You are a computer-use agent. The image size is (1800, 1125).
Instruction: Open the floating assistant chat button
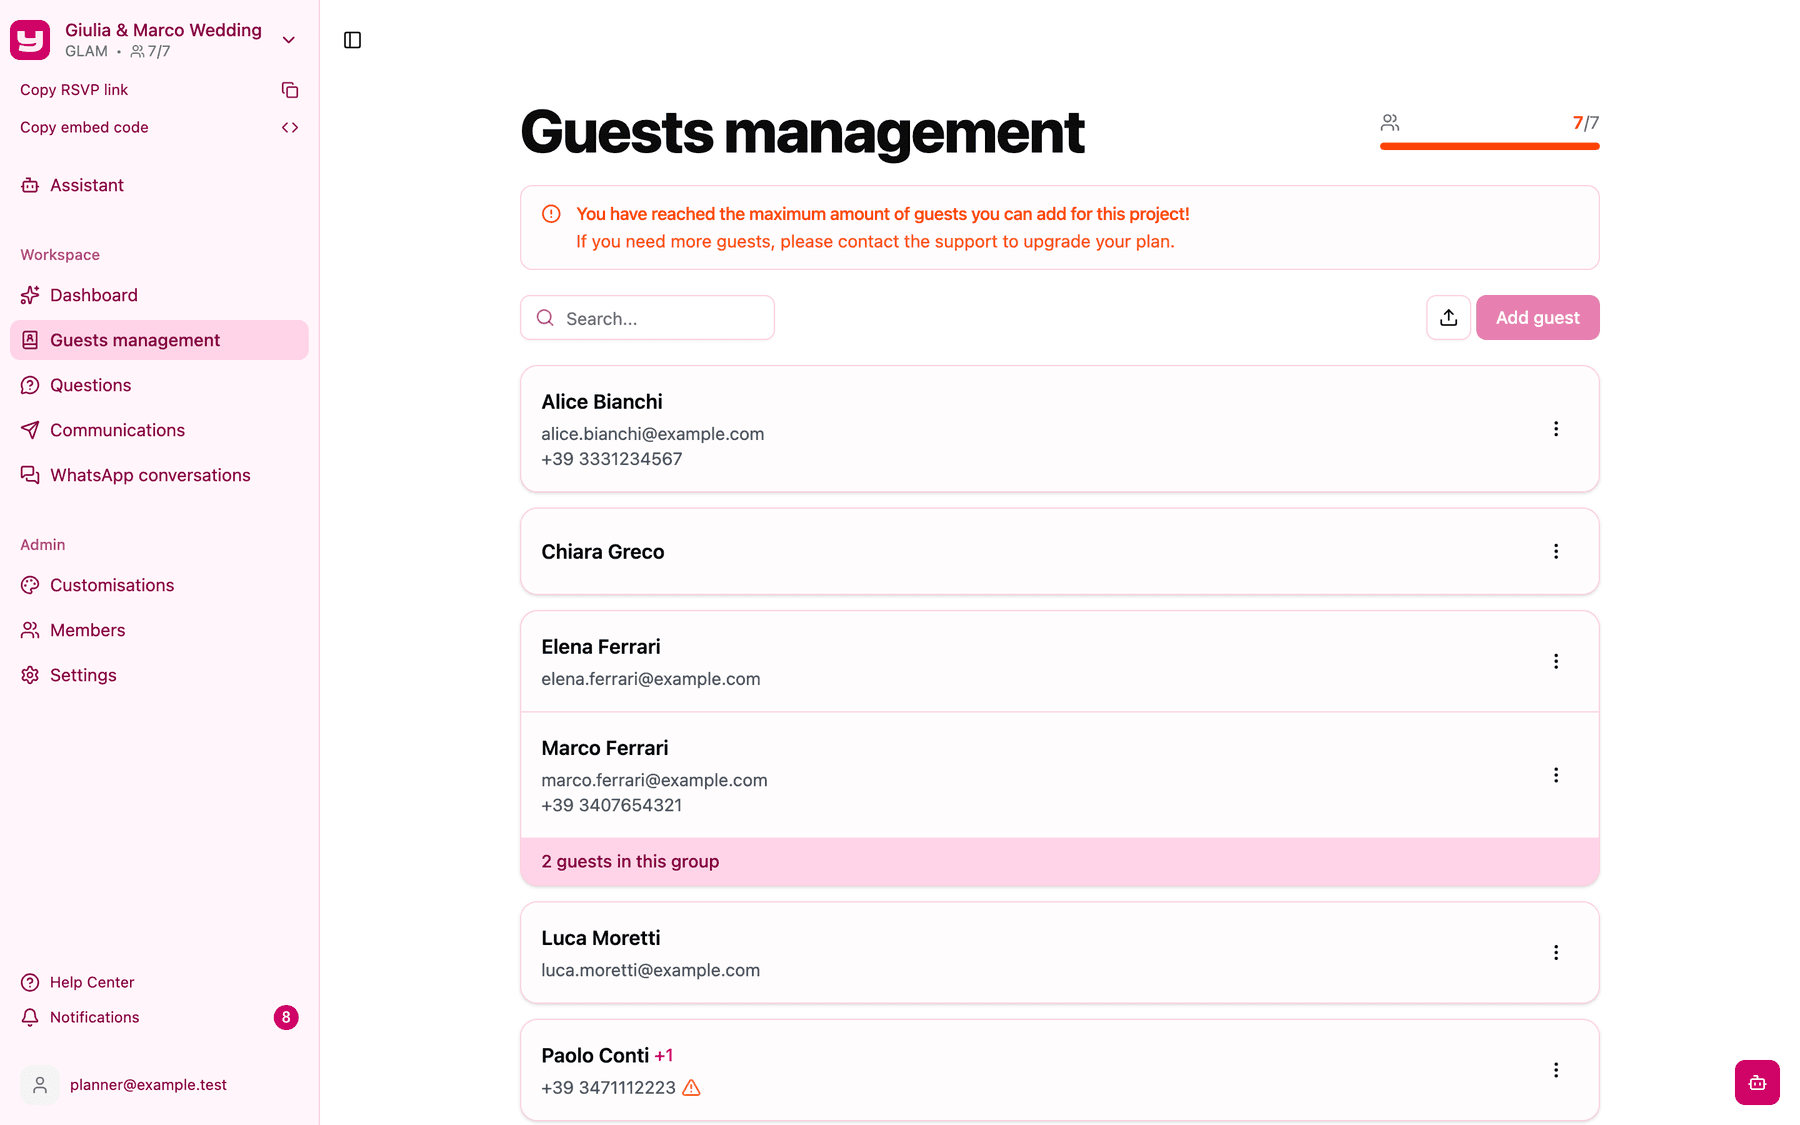coord(1757,1082)
